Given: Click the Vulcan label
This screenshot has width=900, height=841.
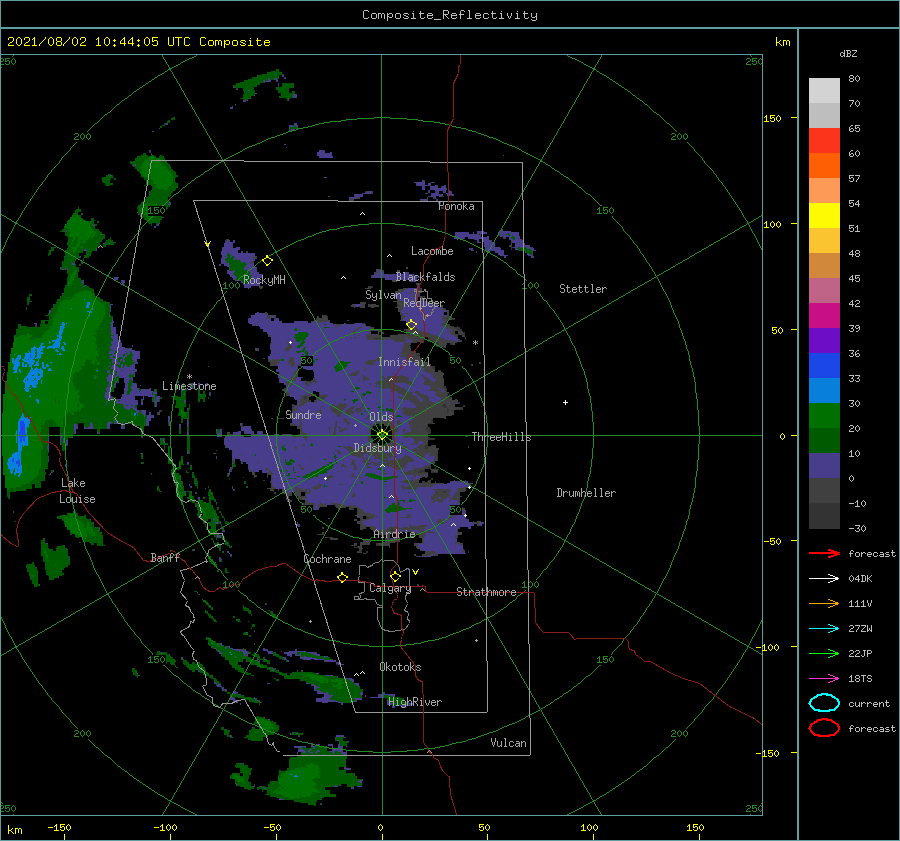Looking at the screenshot, I should (x=508, y=743).
